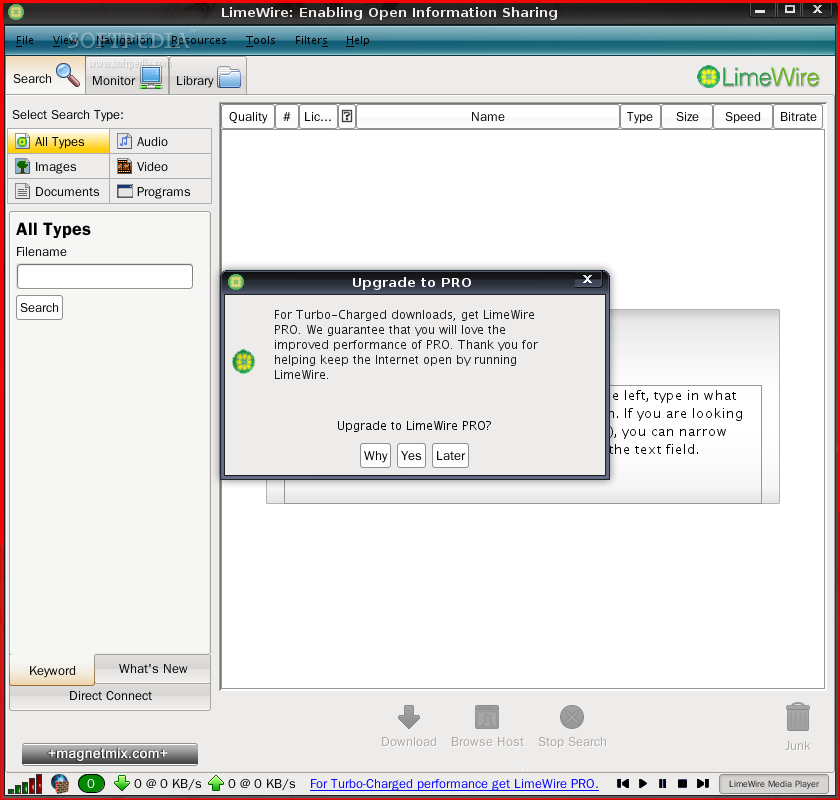This screenshot has height=800, width=840.
Task: Switch to the What's New tab
Action: (153, 669)
